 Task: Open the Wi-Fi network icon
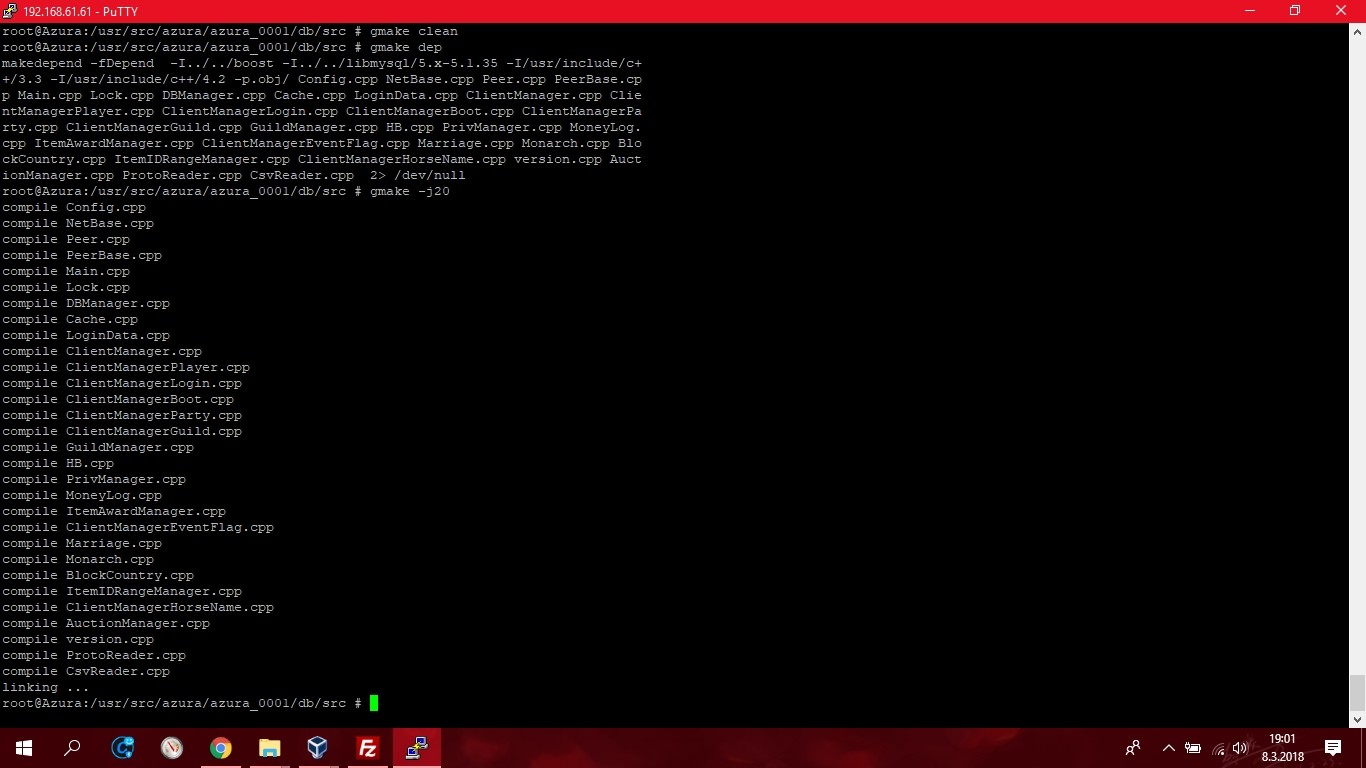coord(1218,748)
